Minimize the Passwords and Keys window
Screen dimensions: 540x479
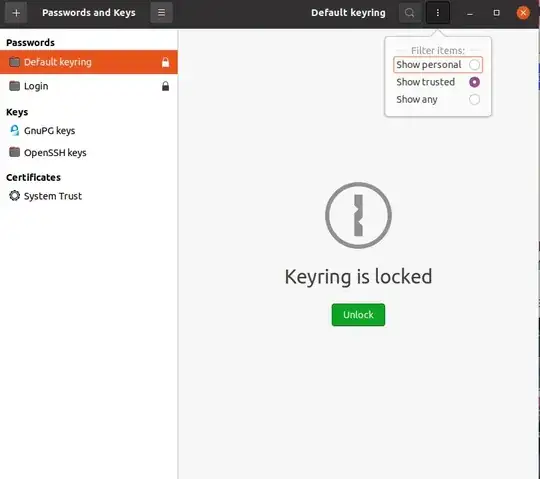470,13
